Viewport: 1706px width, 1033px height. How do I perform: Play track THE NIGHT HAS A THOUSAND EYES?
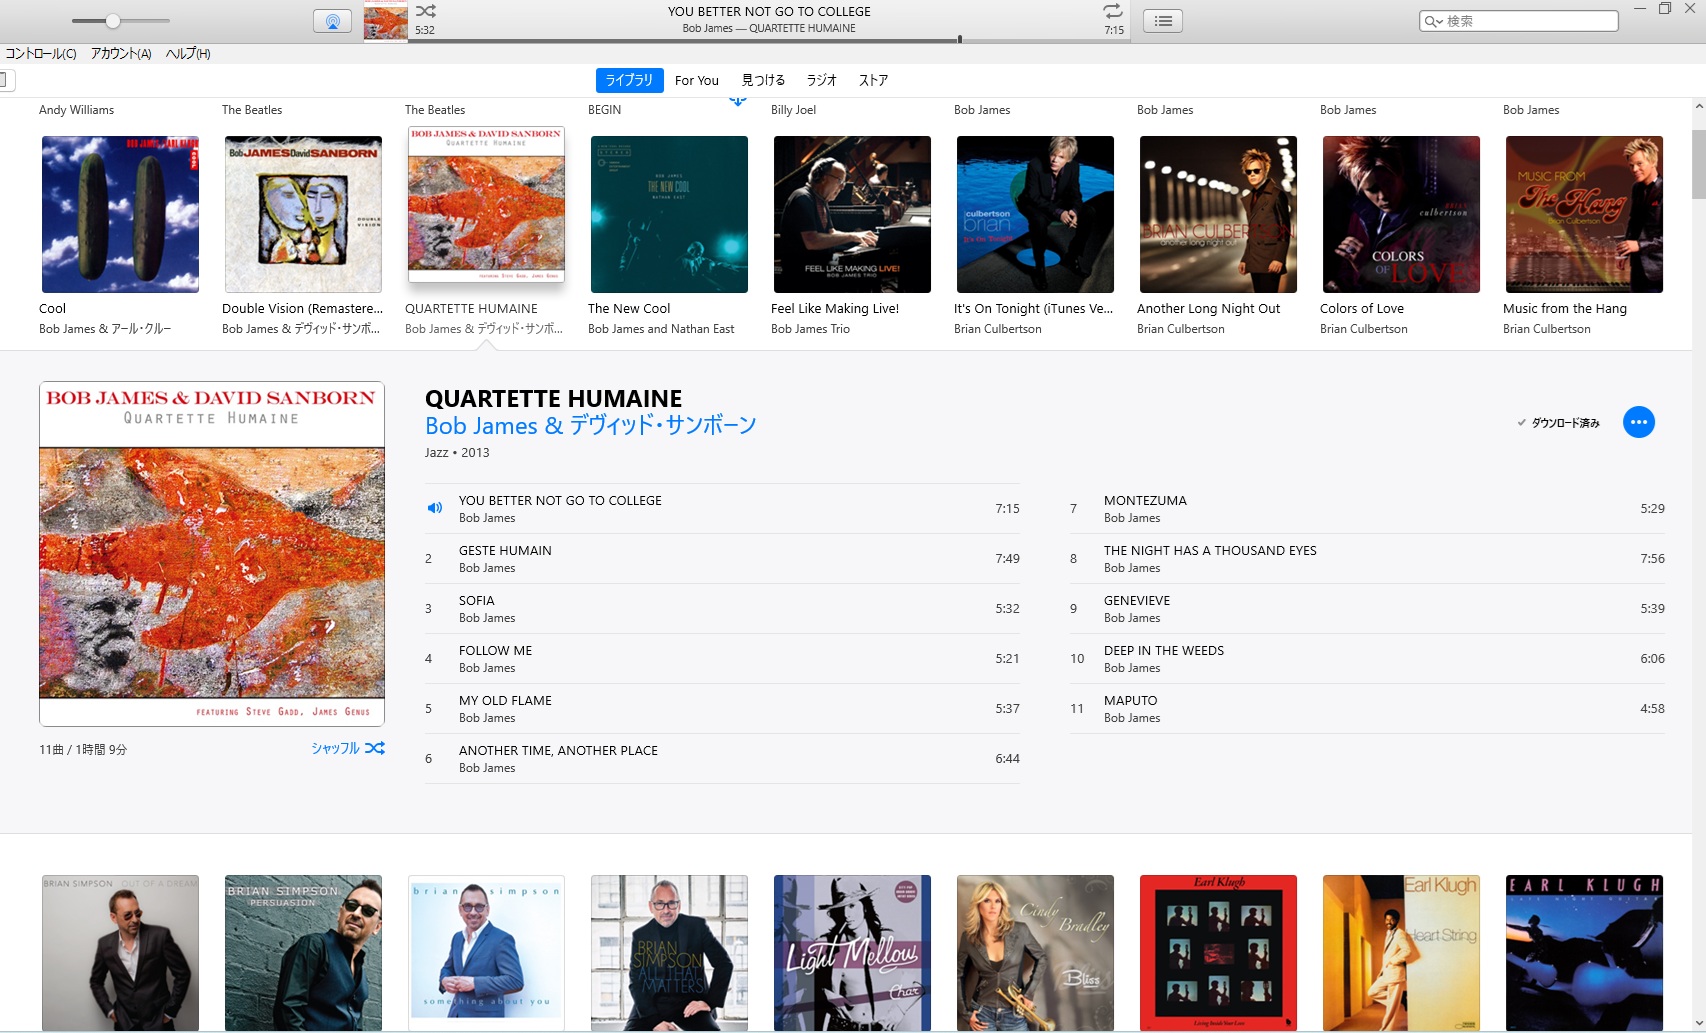point(1367,558)
